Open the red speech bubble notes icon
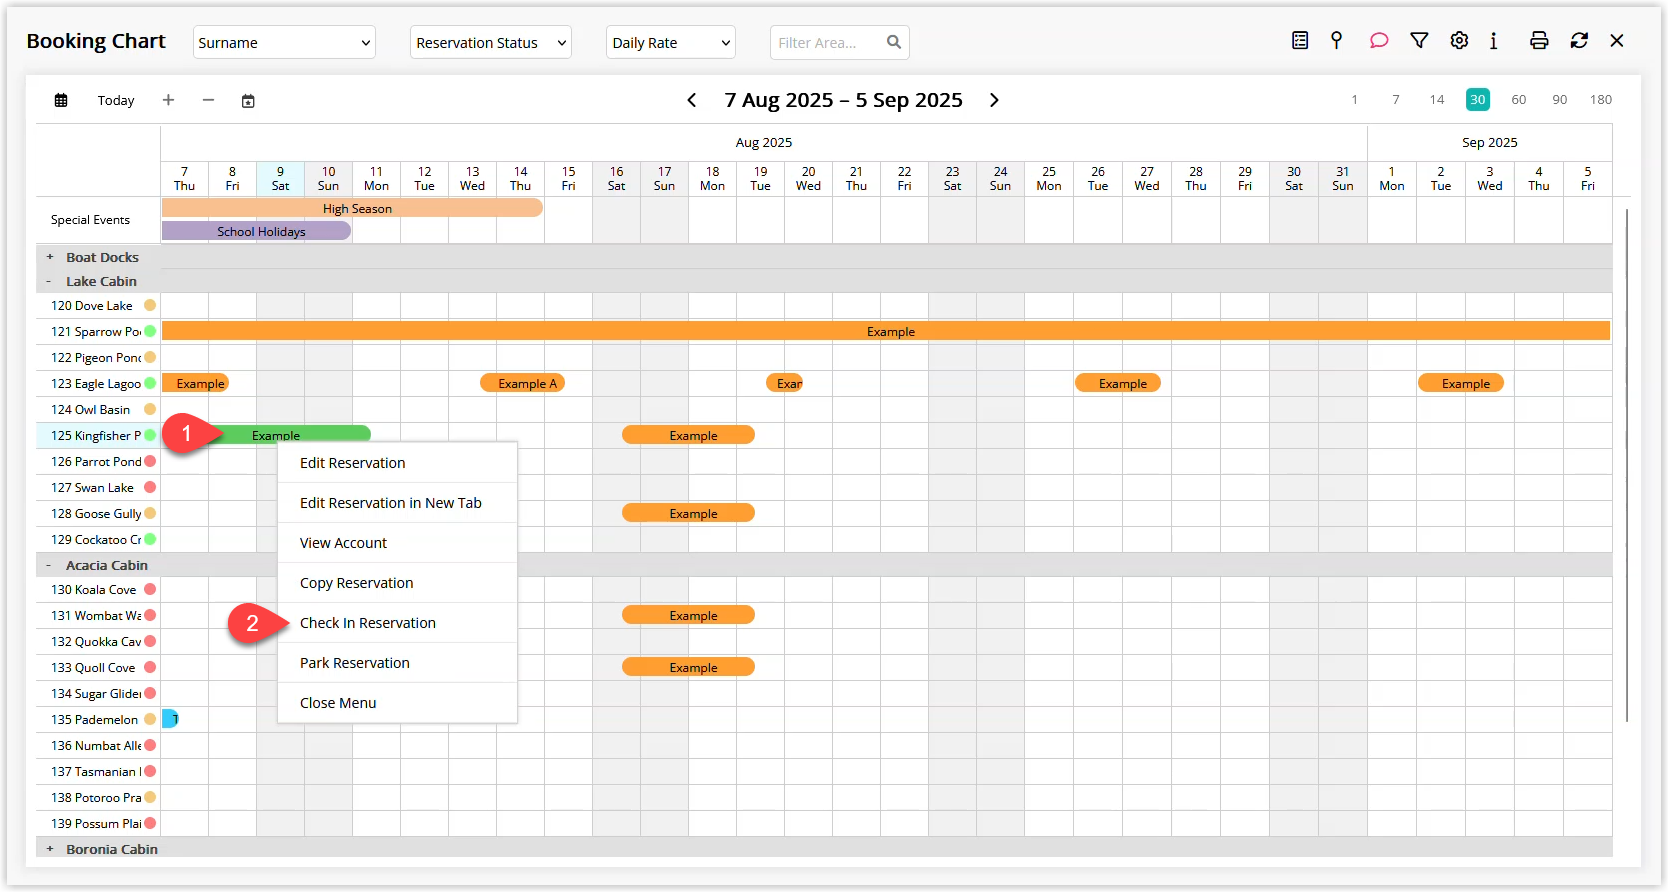 tap(1379, 41)
